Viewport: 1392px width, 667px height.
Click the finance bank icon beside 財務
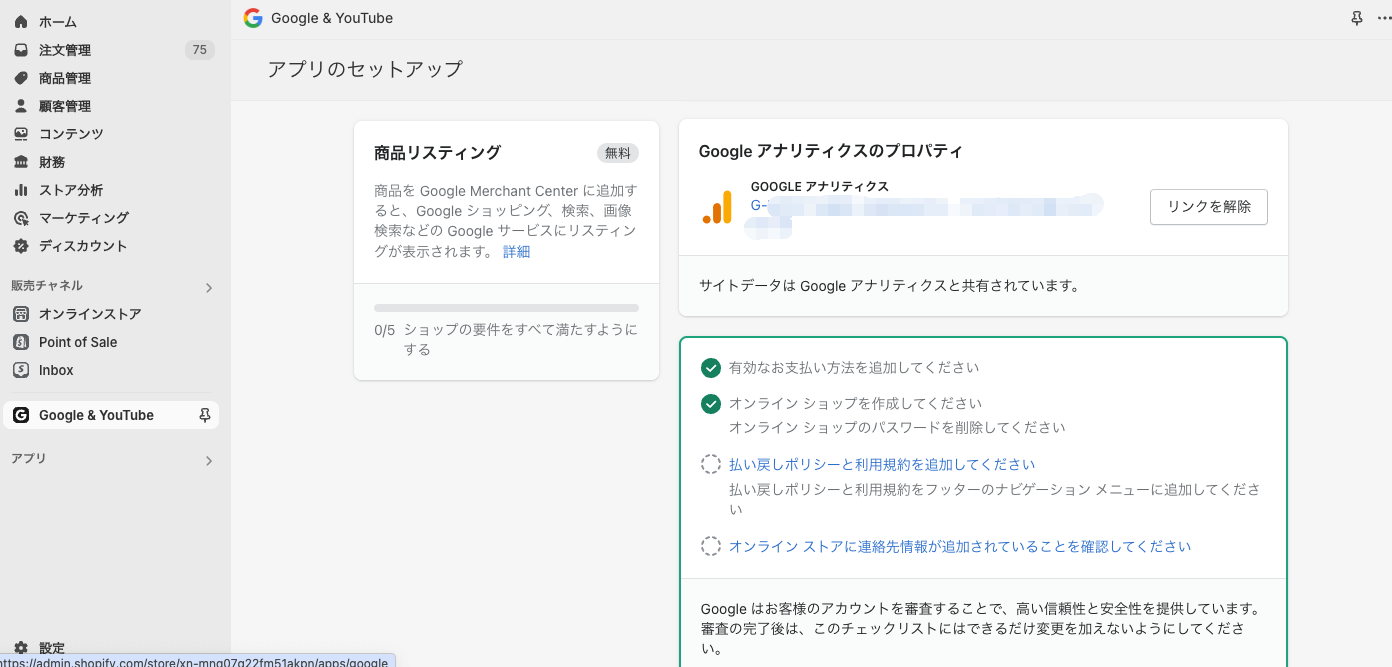(x=21, y=162)
